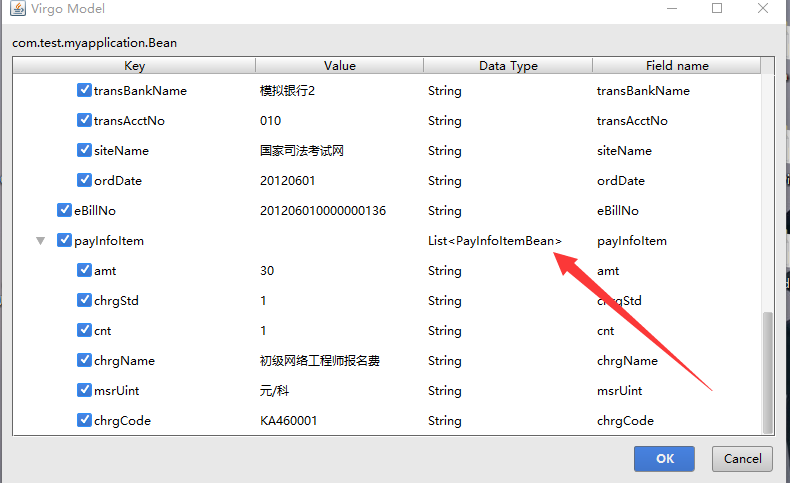Toggle the ordDate checkbox
The image size is (790, 483).
[x=84, y=180]
